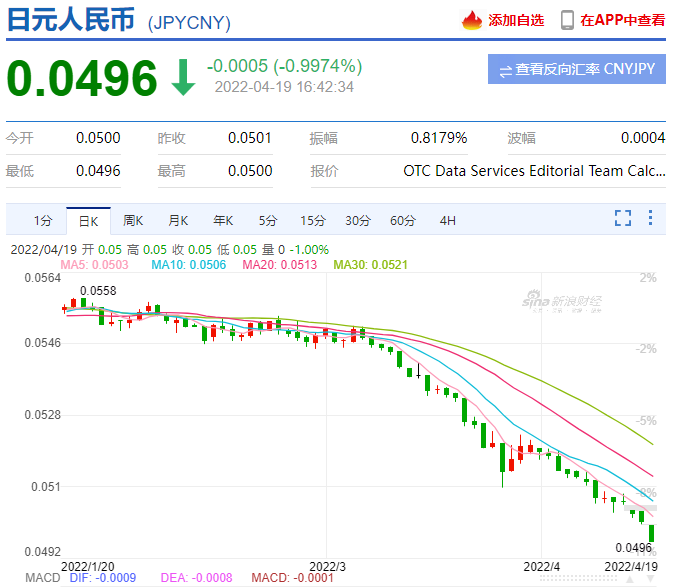The width and height of the screenshot is (676, 587).
Task: Click the MA20: 0.0513 legend label
Action: (279, 265)
